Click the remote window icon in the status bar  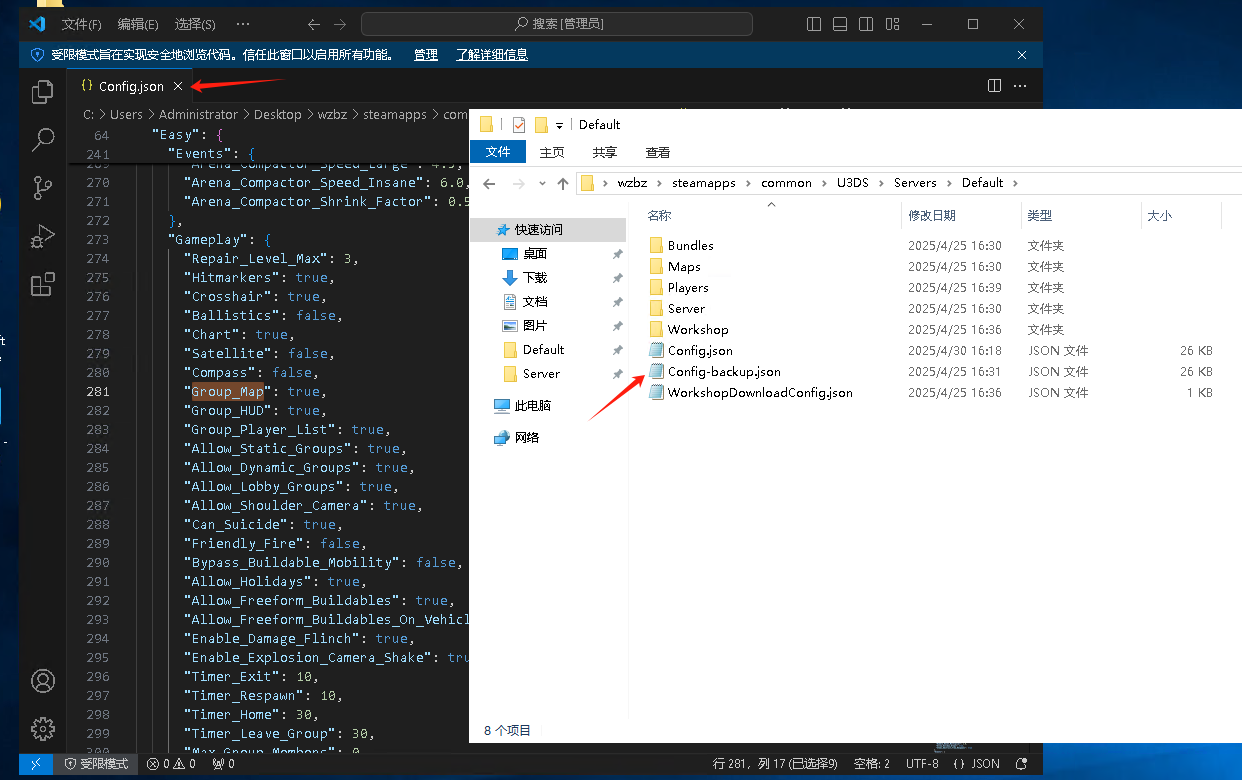[x=37, y=764]
